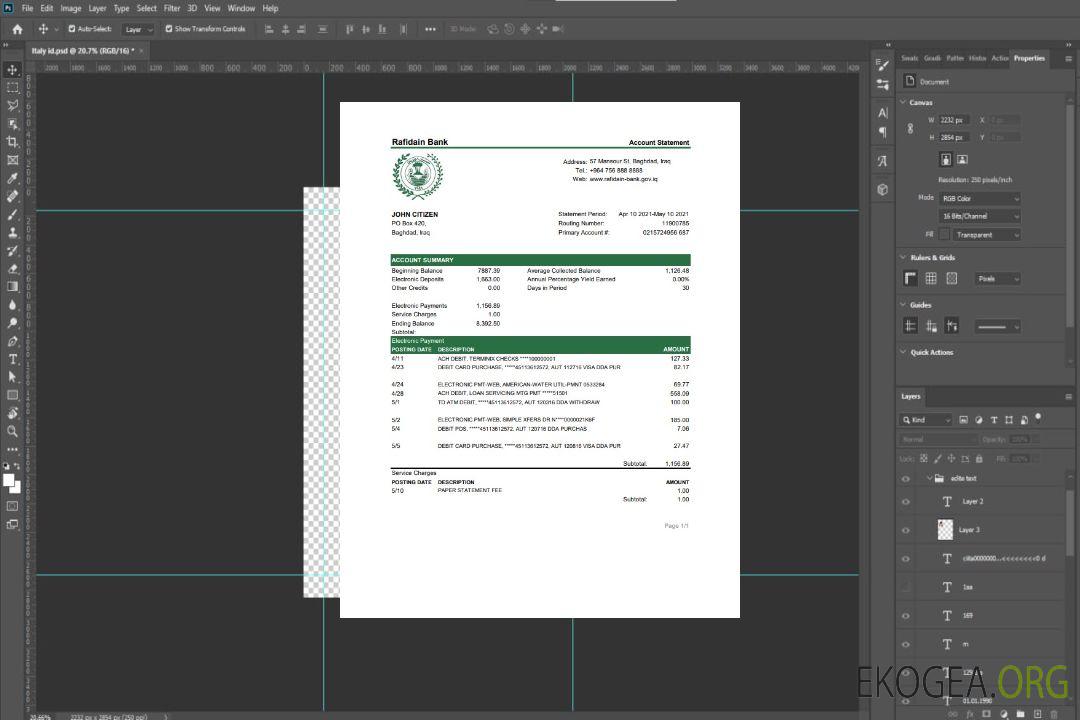This screenshot has width=1080, height=720.
Task: Toggle layer filtering switch in Layers panel
Action: 1038,418
